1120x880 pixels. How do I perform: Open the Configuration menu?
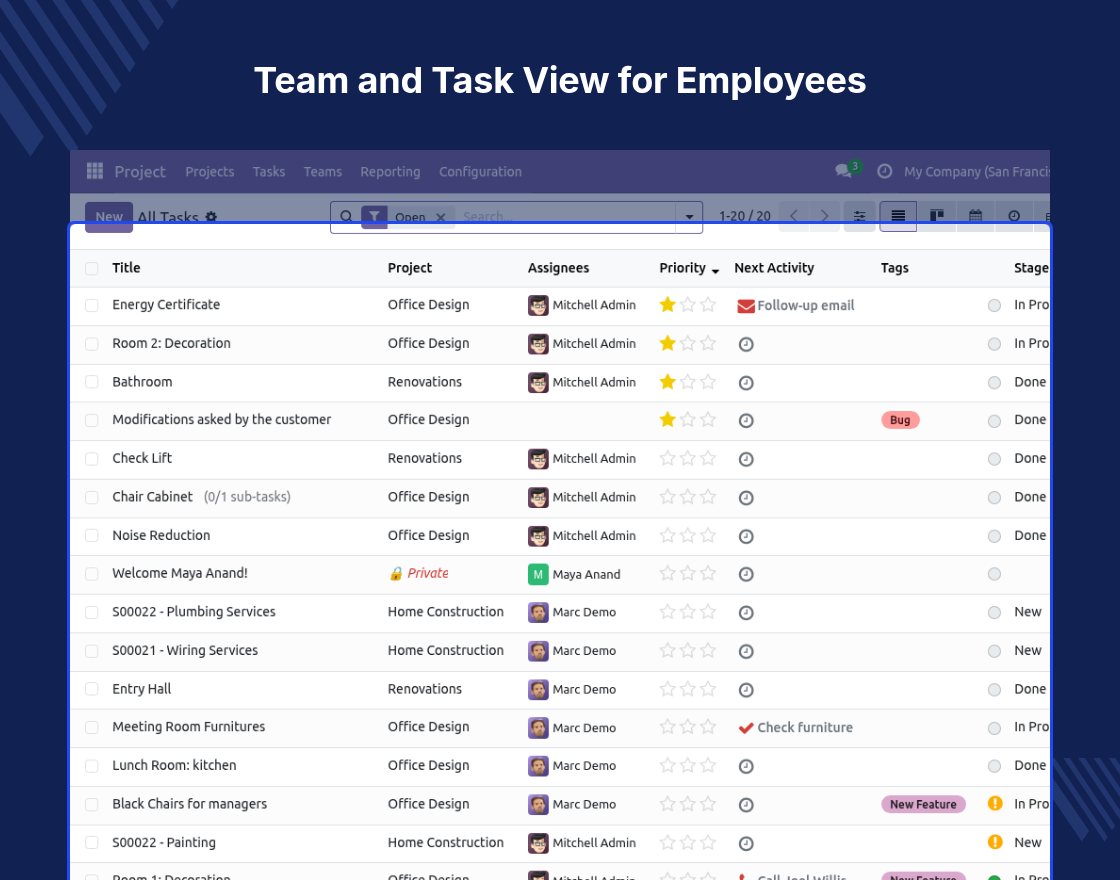(x=480, y=171)
